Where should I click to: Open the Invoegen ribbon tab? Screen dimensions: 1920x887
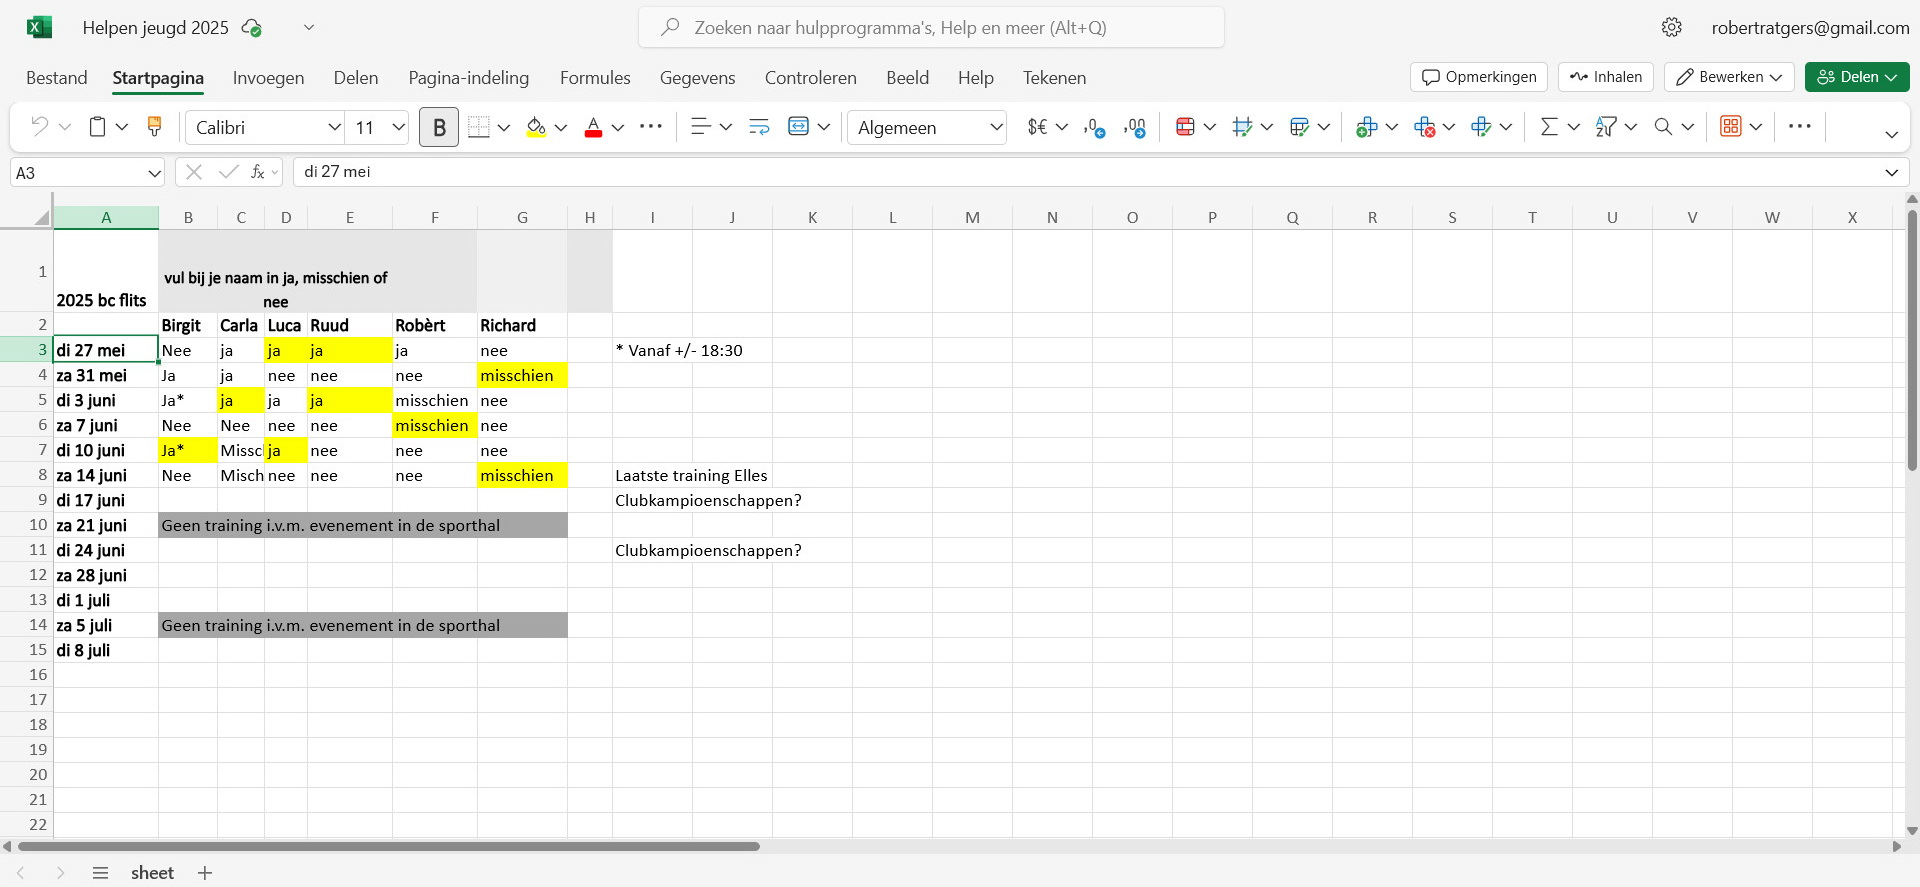tap(268, 78)
